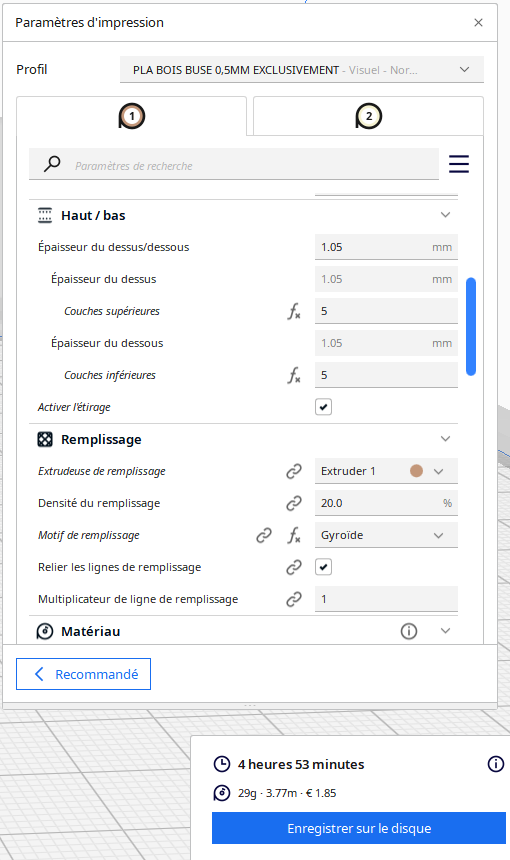Open the Profil dropdown
This screenshot has width=510, height=860.
click(x=302, y=70)
